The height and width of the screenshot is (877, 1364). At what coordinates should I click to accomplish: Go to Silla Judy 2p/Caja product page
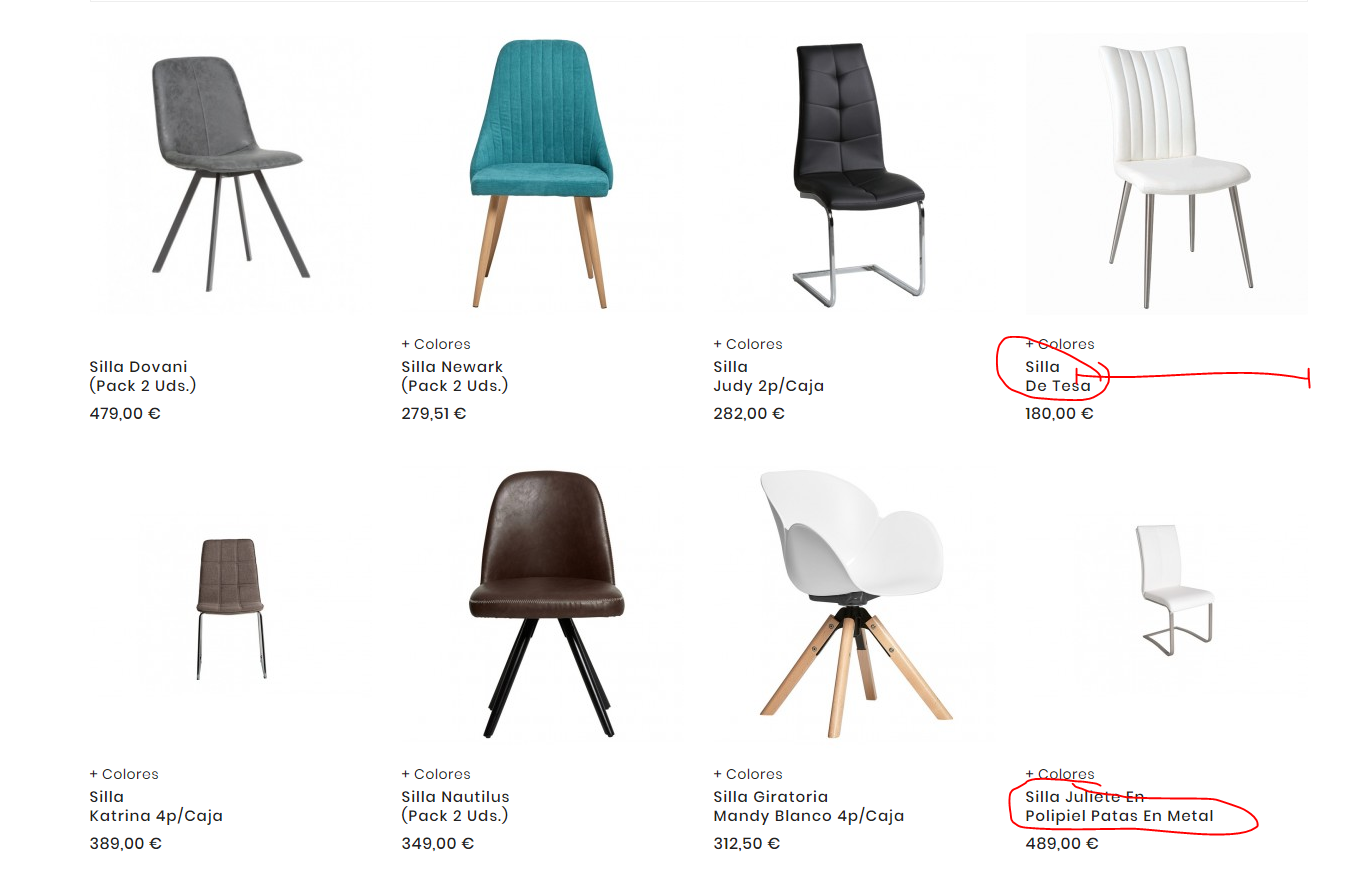769,376
